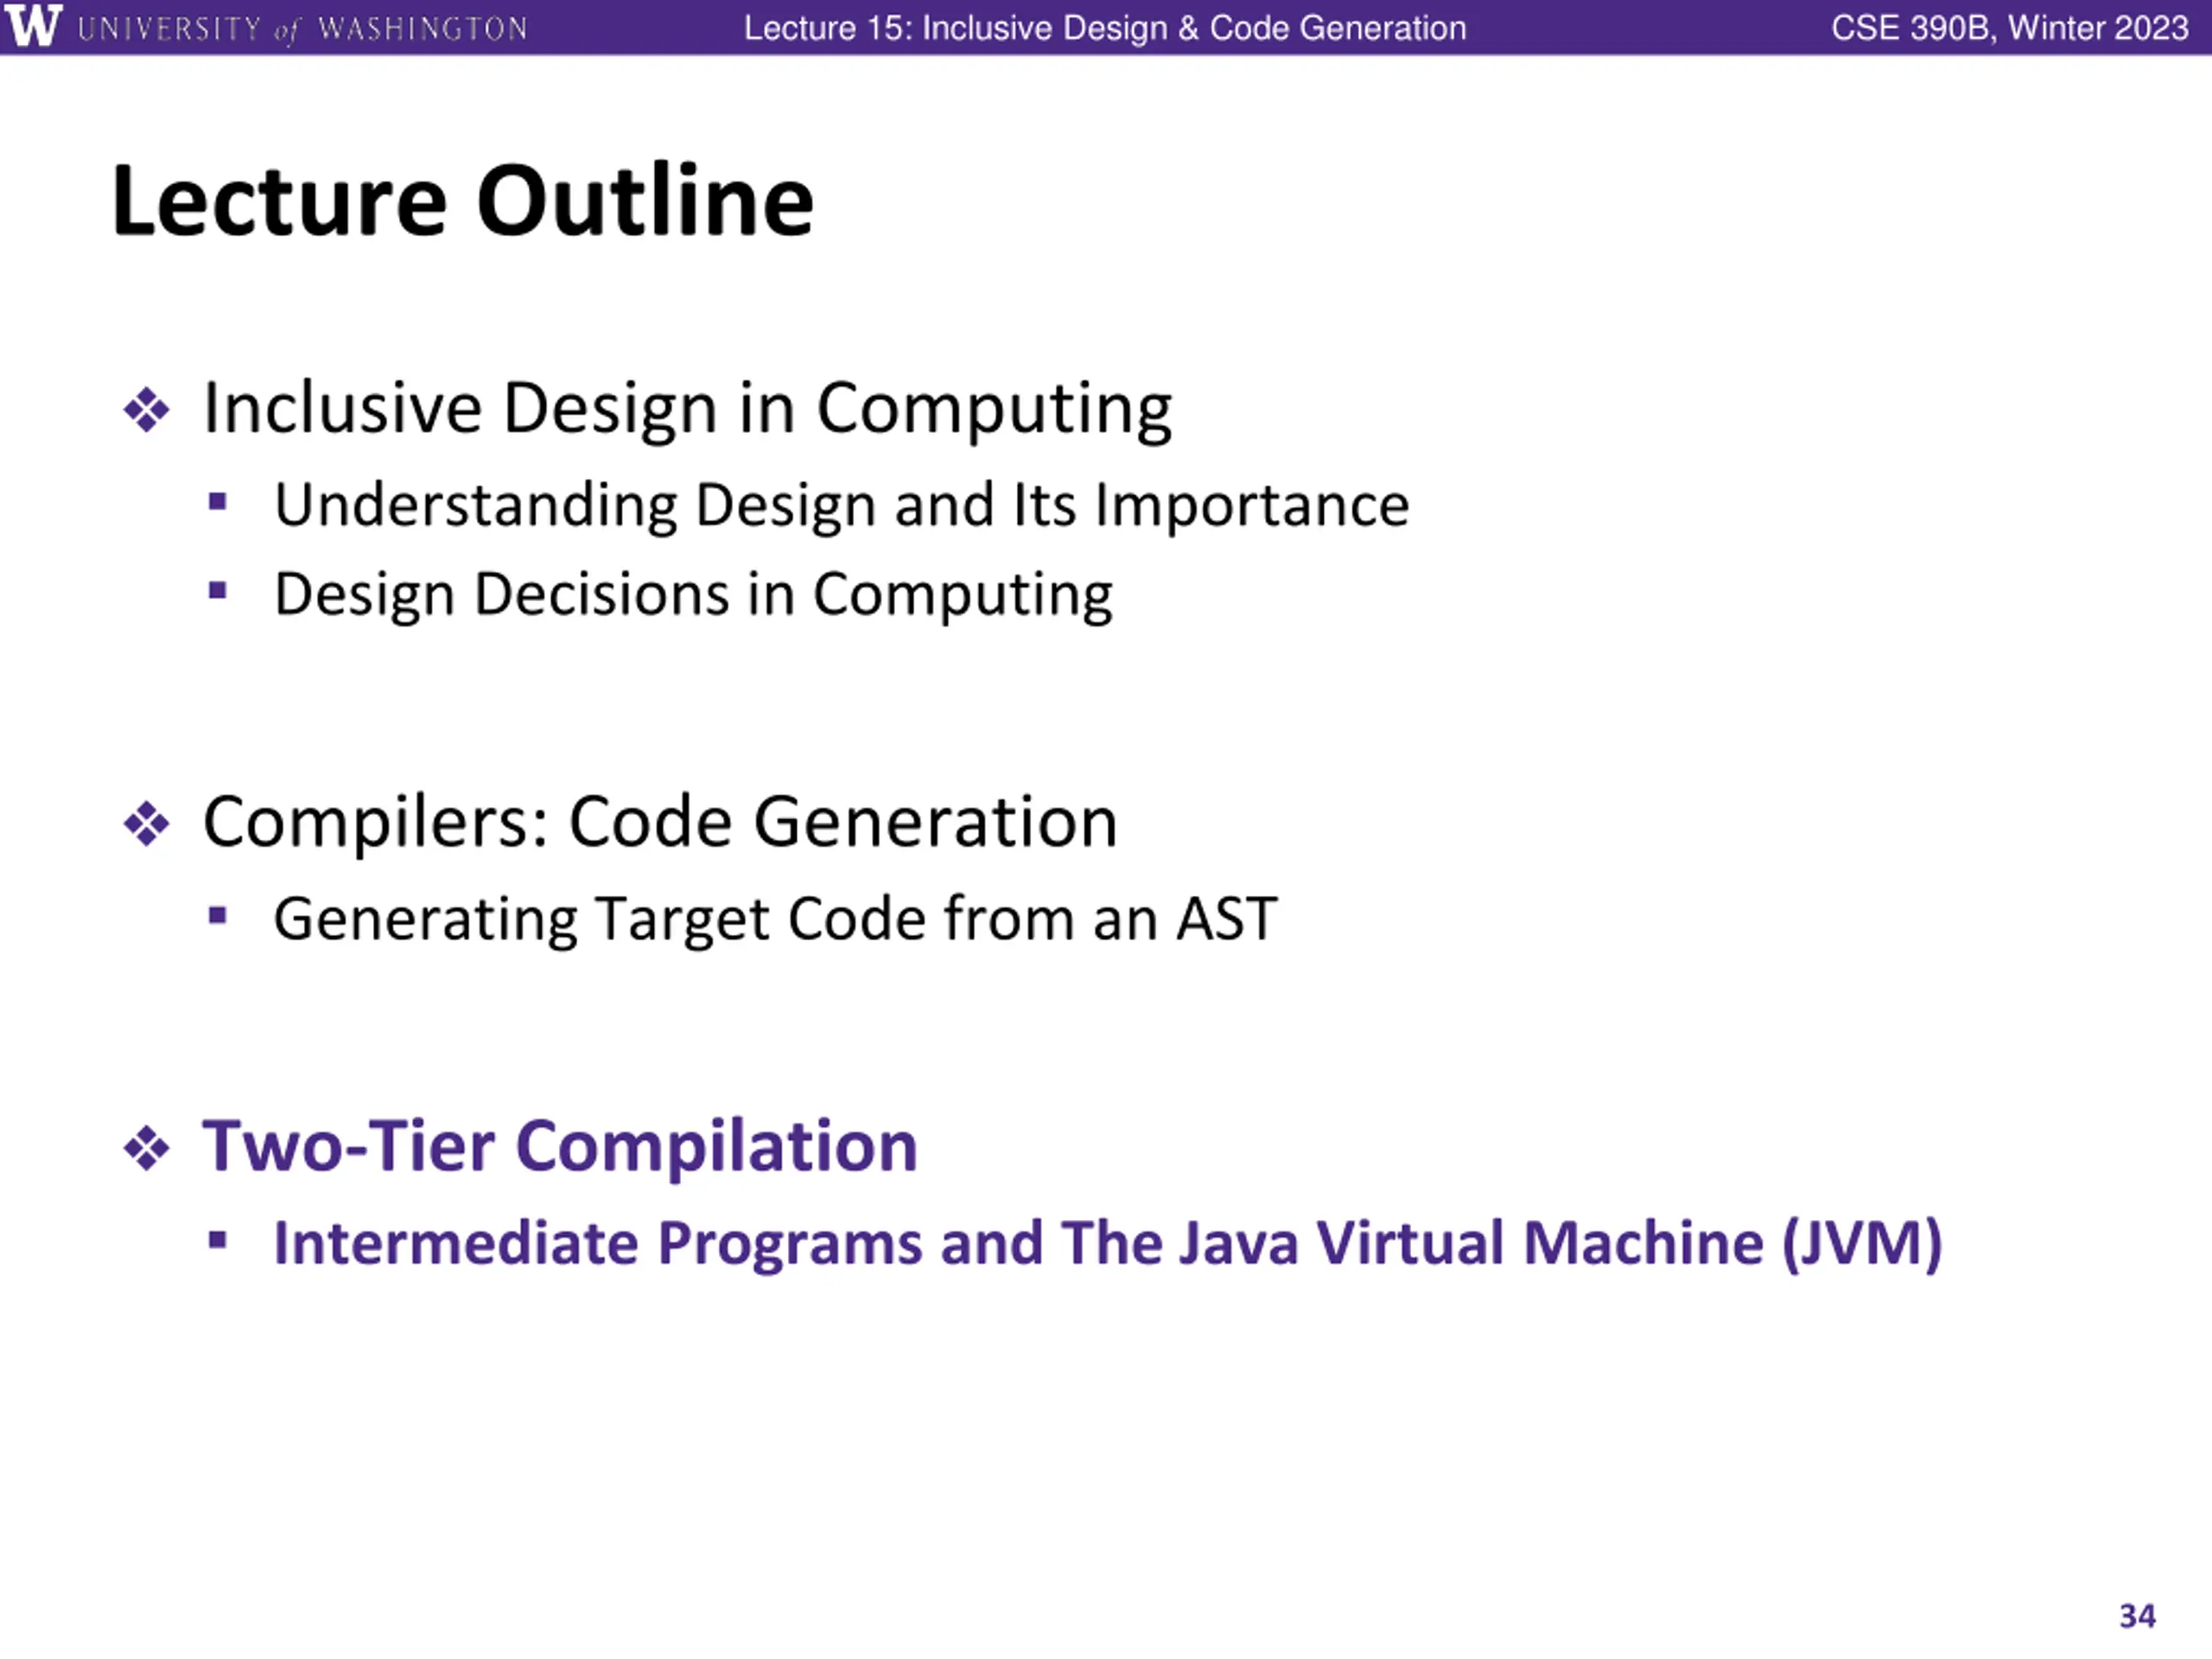Click square bullet before 'Generating Target Code'
This screenshot has height=1659, width=2212.
coord(218,916)
